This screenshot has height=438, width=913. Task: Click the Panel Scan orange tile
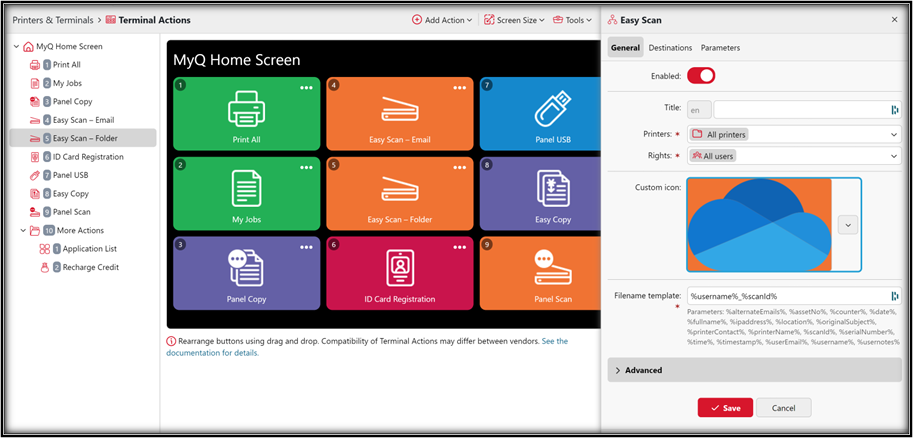tap(540, 273)
